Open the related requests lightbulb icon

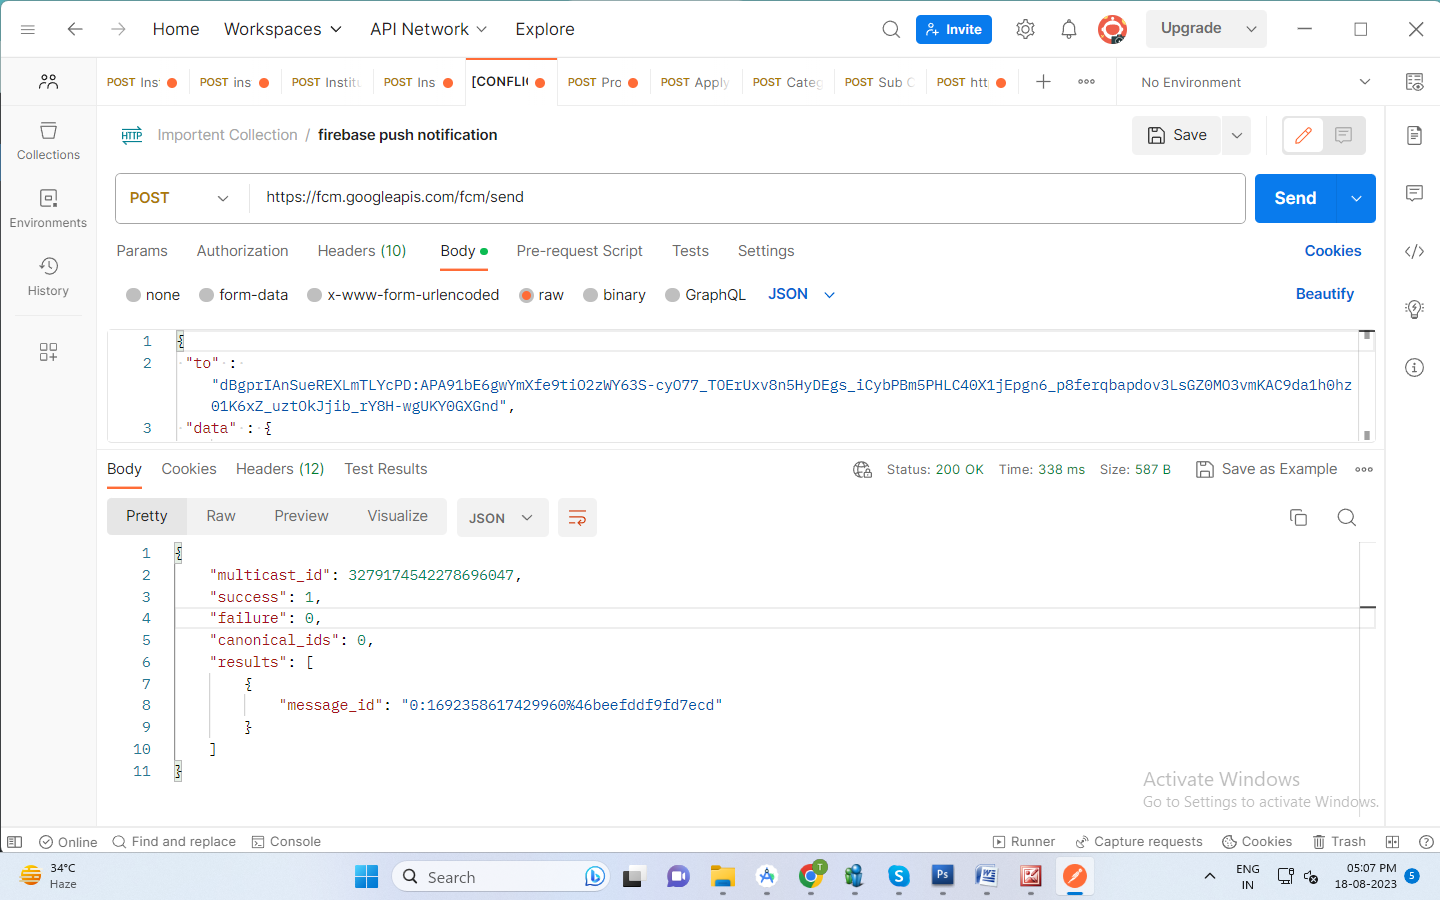click(1414, 309)
